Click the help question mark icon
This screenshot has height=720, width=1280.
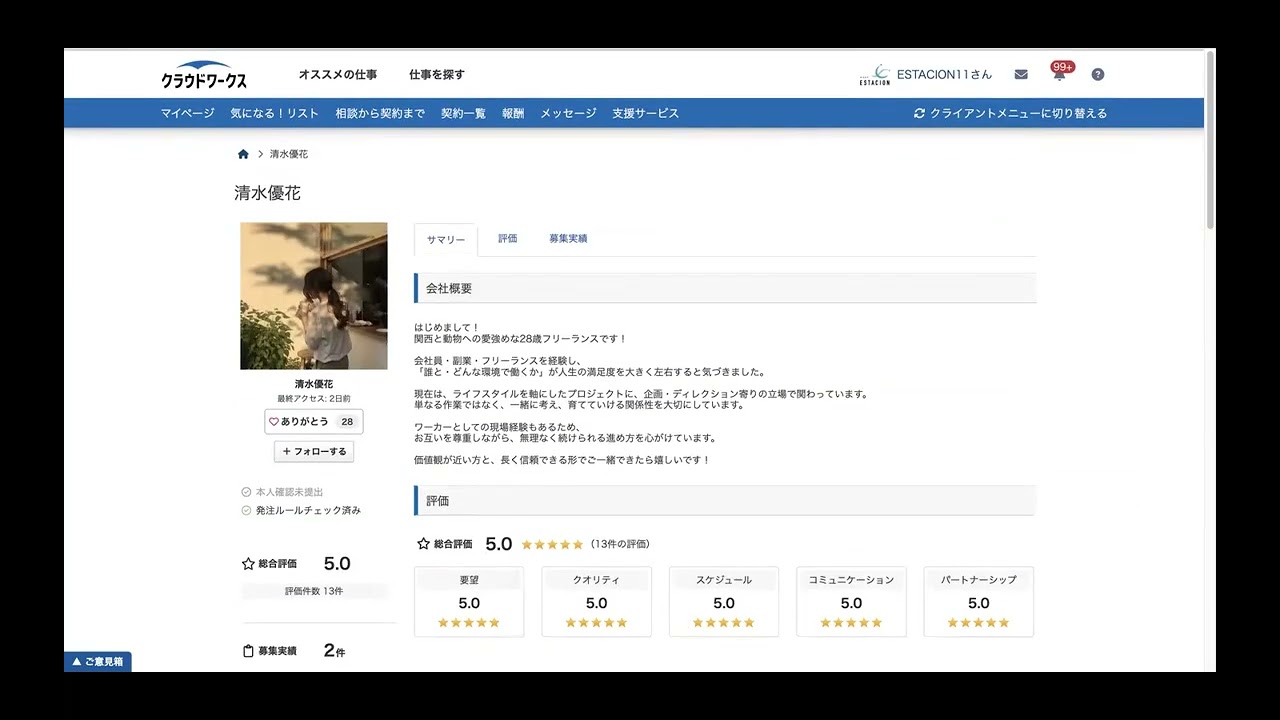click(1098, 75)
